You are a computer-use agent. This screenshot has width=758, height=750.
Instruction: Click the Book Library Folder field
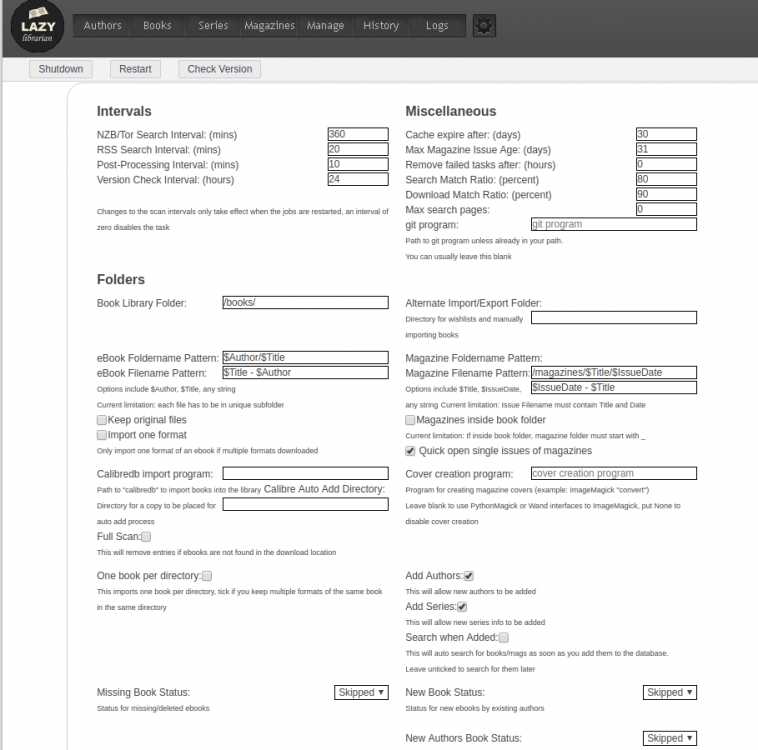305,302
